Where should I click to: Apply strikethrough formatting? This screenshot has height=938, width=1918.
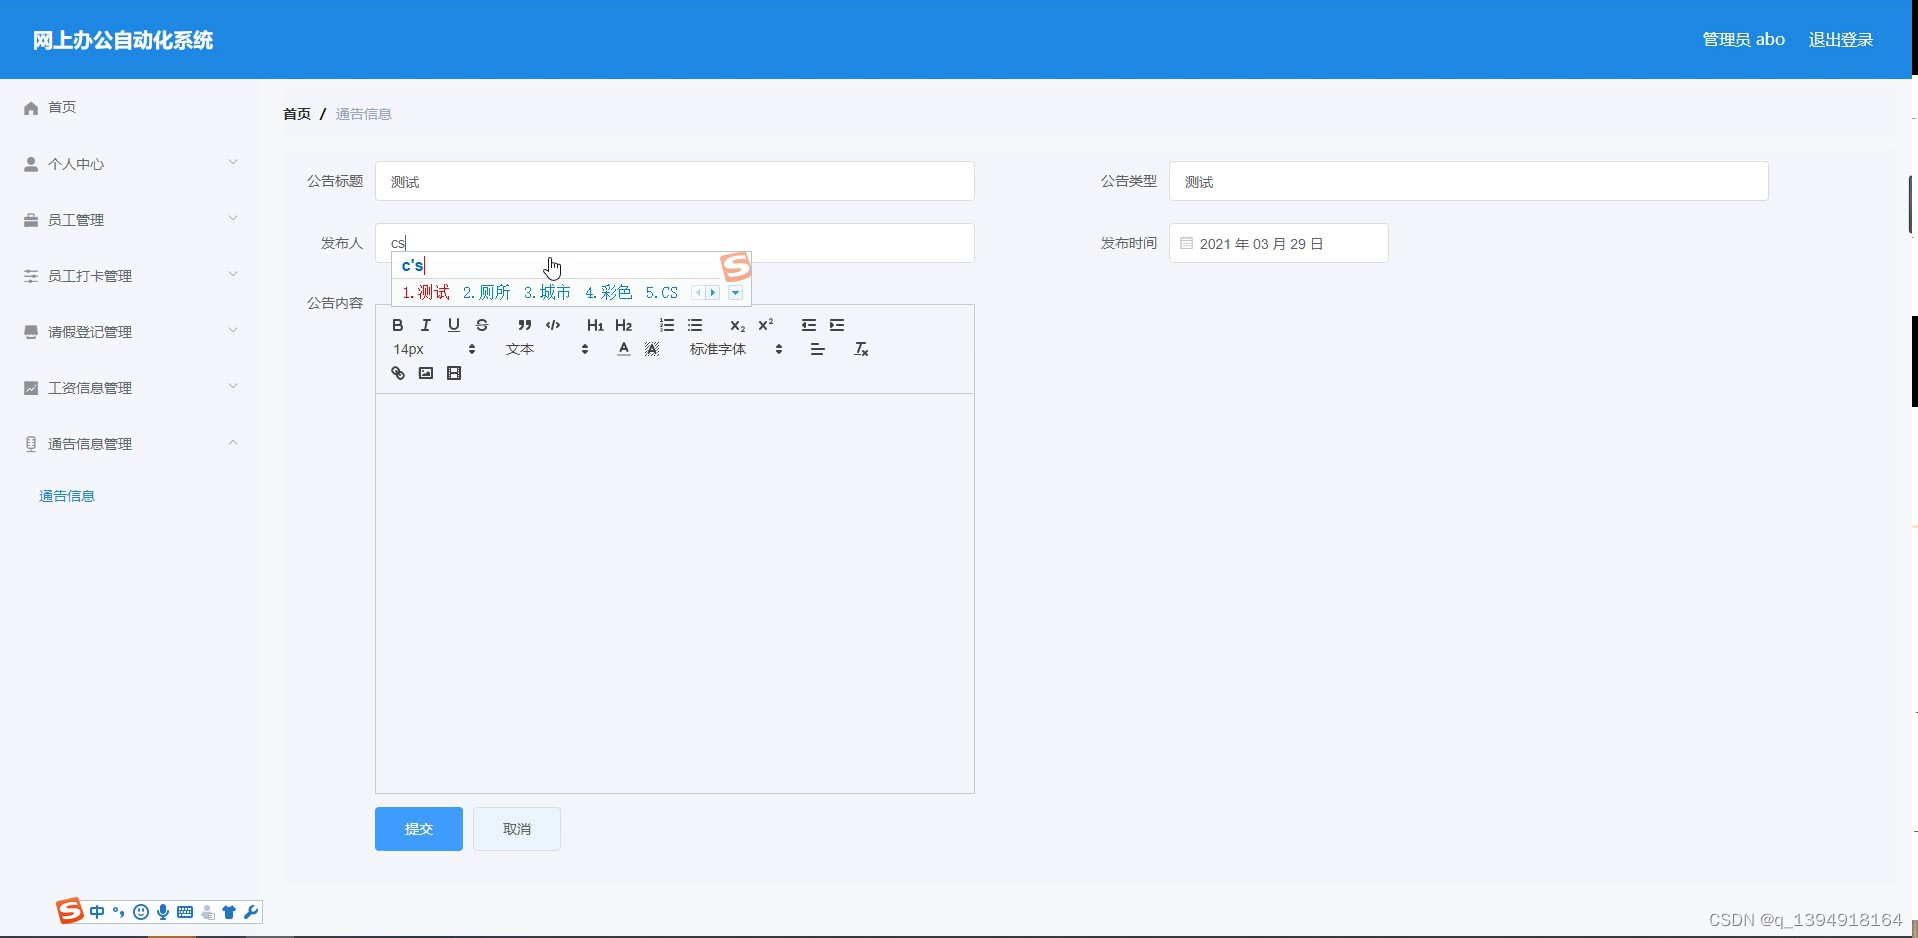point(481,325)
